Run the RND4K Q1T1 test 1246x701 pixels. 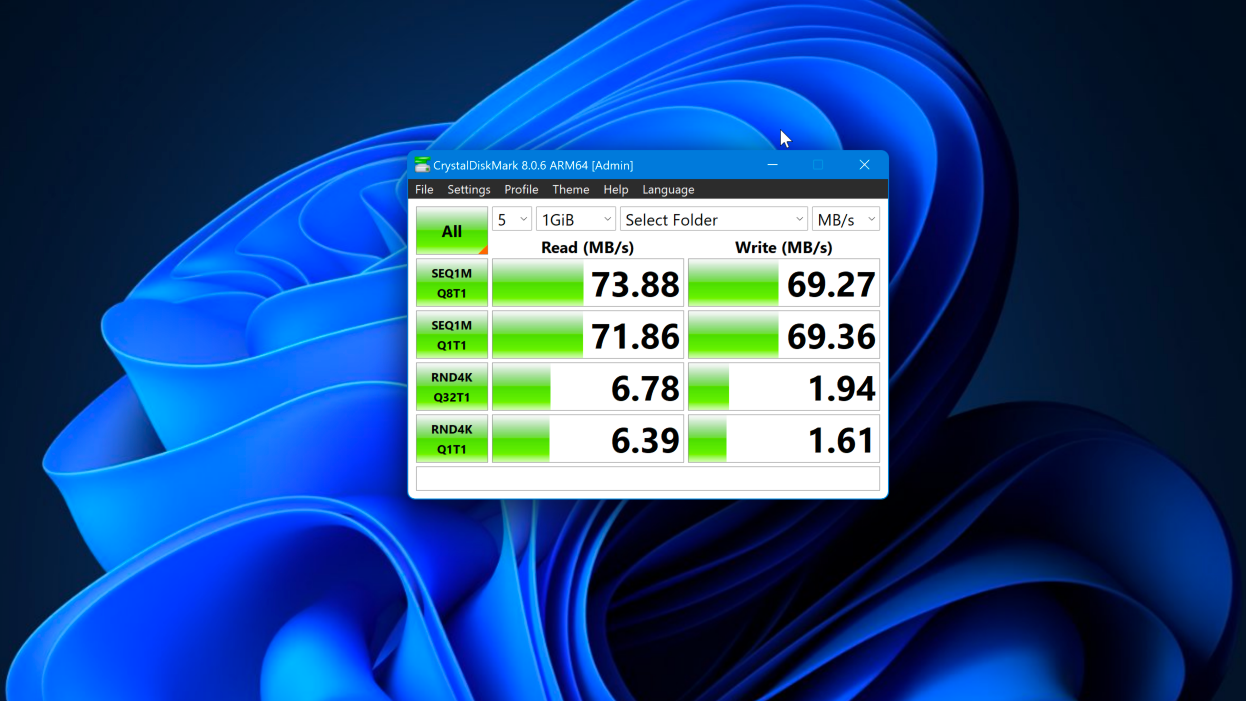point(452,439)
